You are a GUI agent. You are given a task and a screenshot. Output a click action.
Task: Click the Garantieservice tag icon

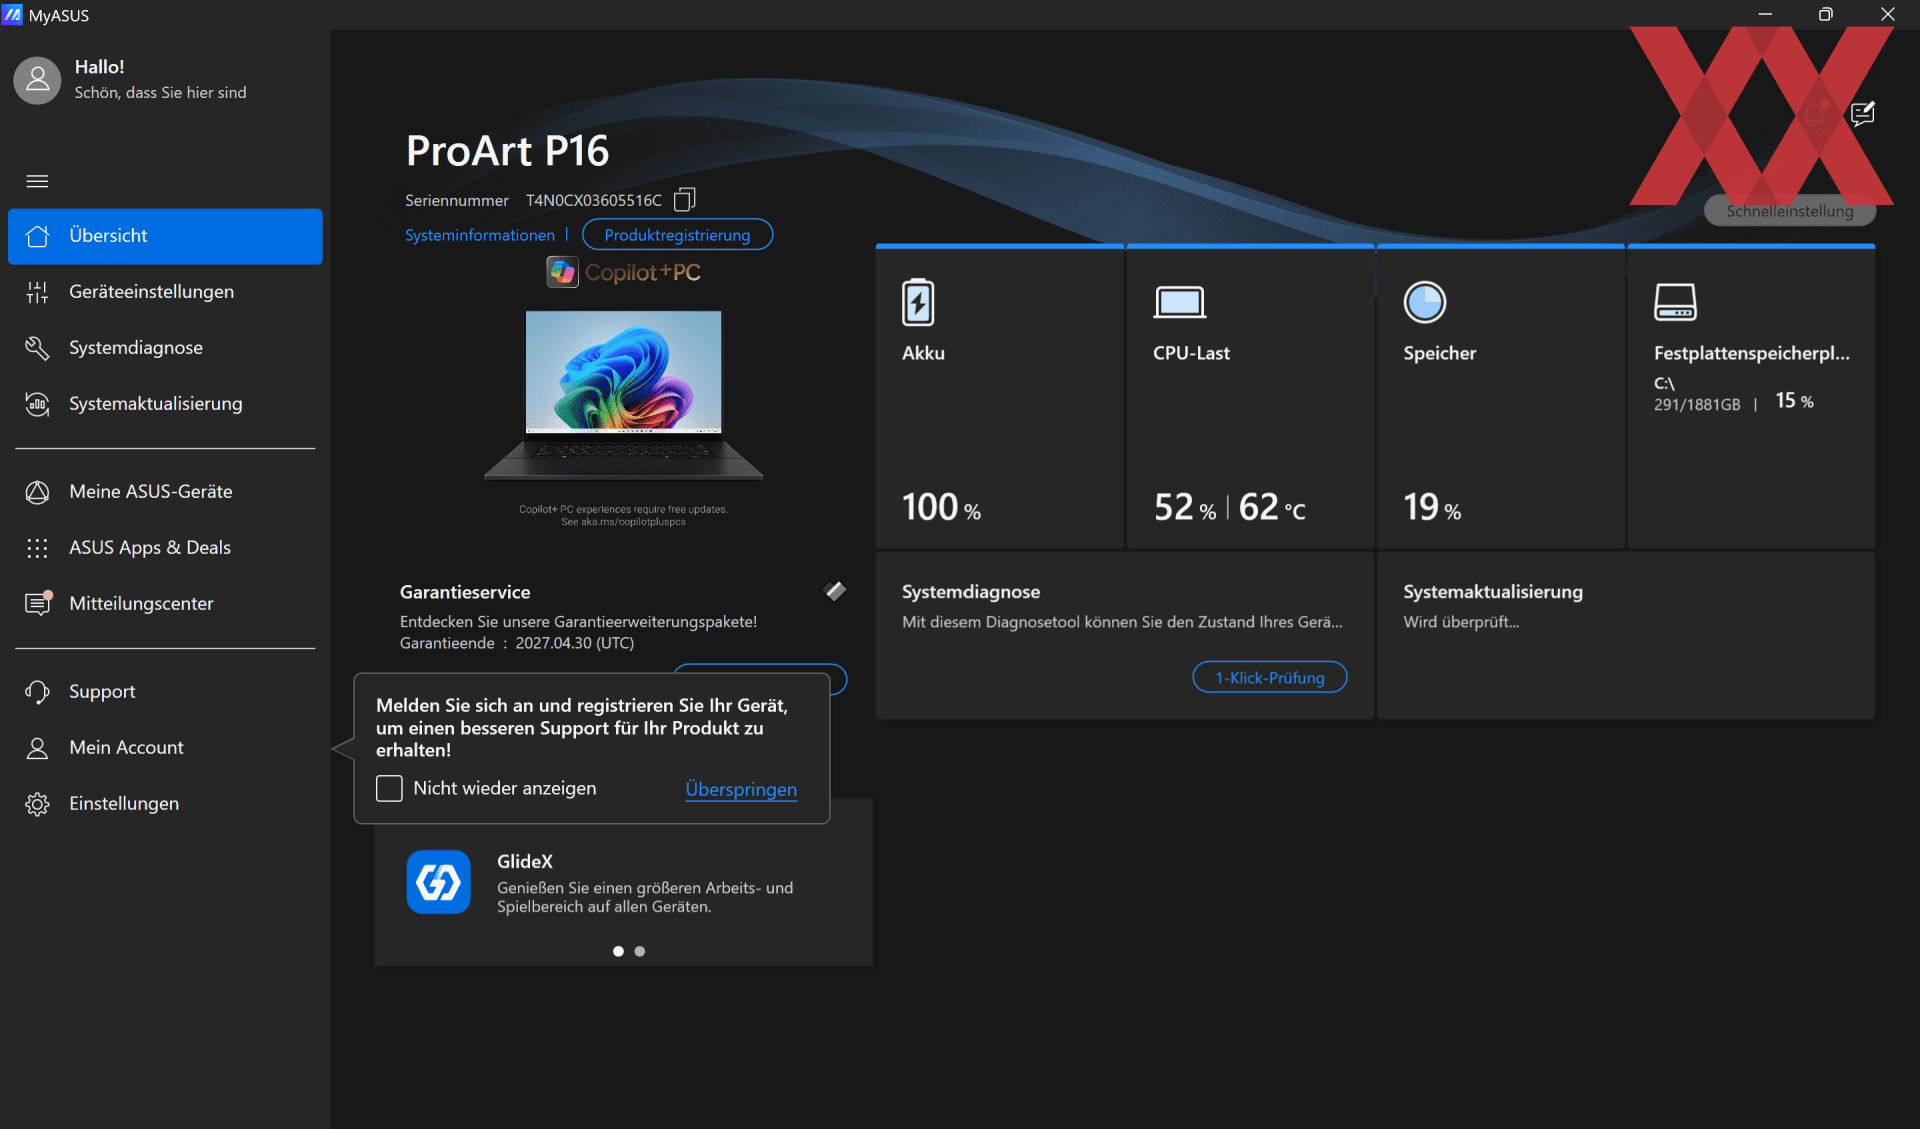pos(835,591)
